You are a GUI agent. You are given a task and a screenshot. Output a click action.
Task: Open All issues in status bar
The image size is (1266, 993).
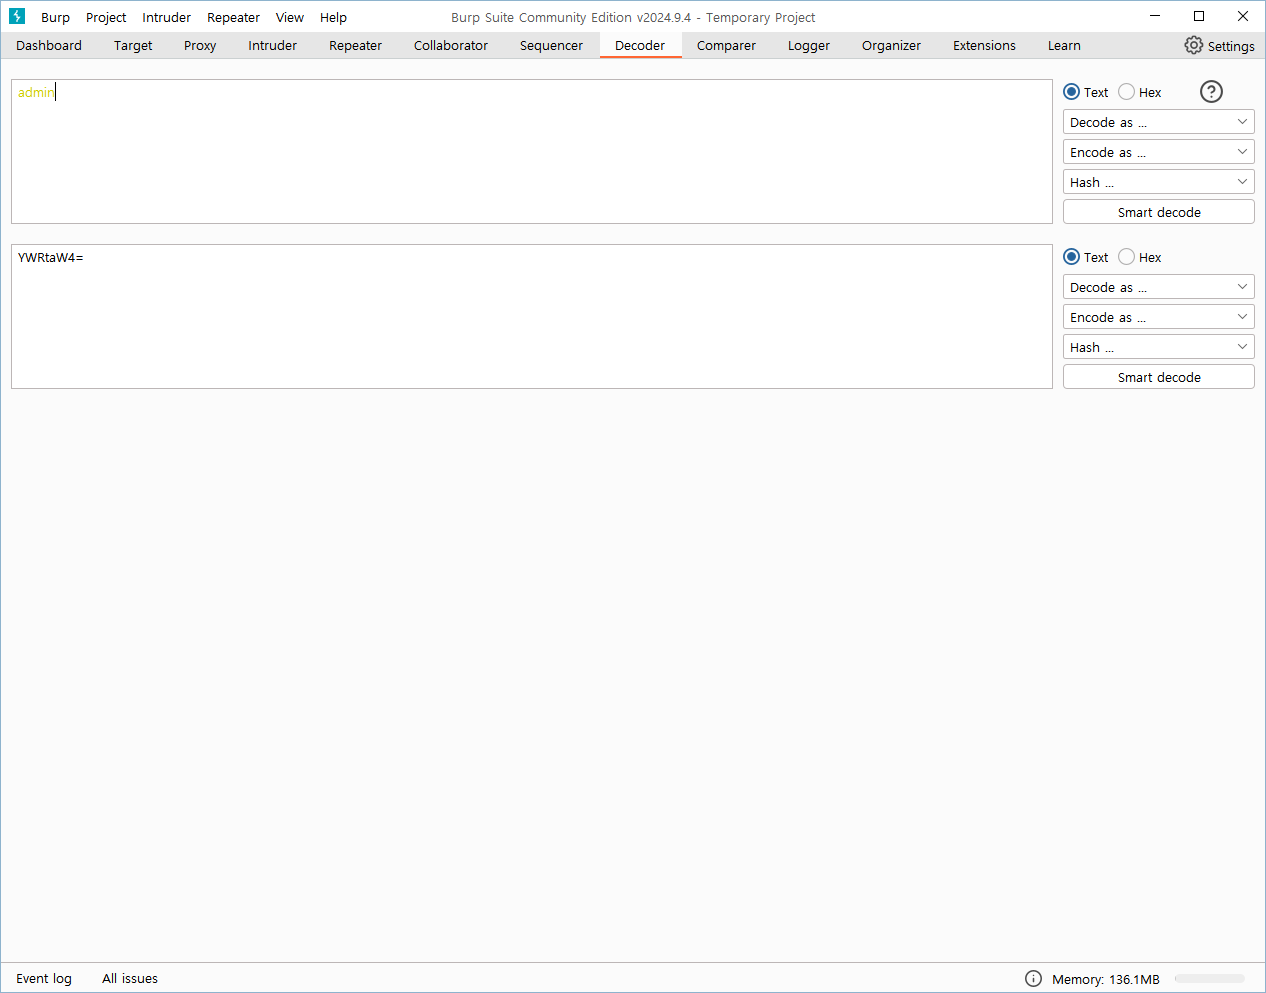click(x=130, y=978)
